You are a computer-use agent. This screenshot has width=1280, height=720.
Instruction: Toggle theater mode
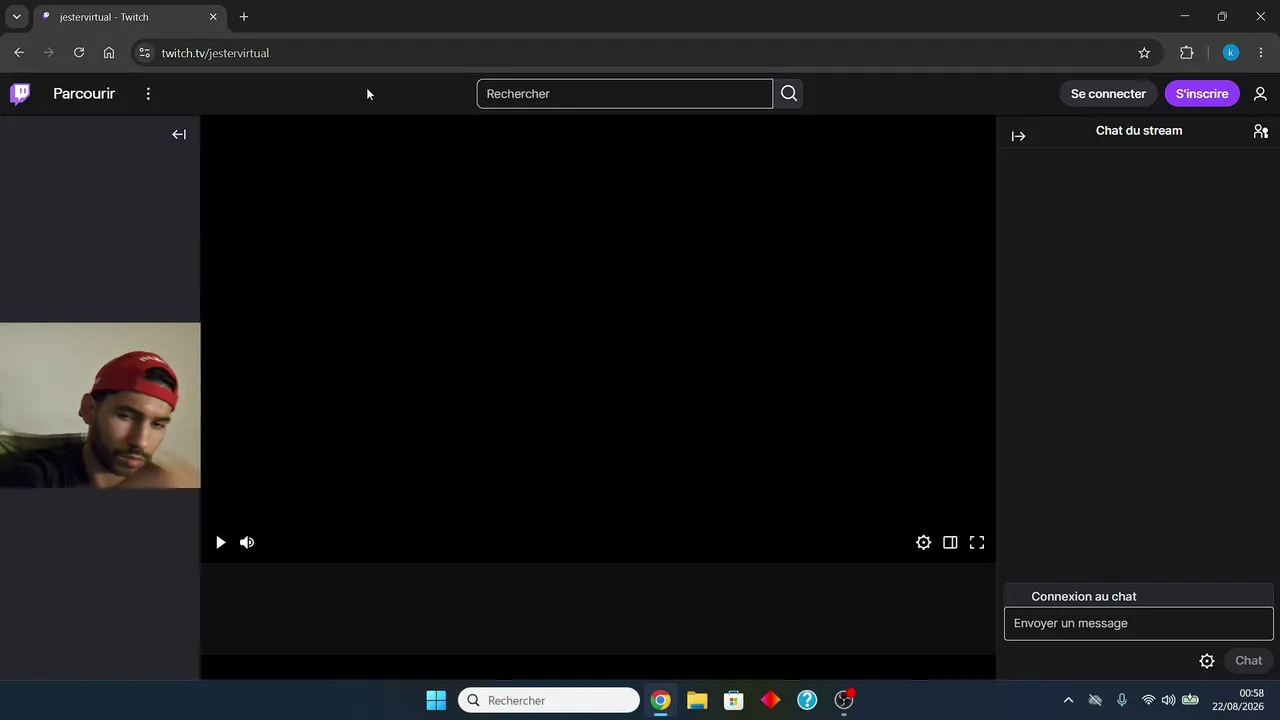pyautogui.click(x=950, y=542)
